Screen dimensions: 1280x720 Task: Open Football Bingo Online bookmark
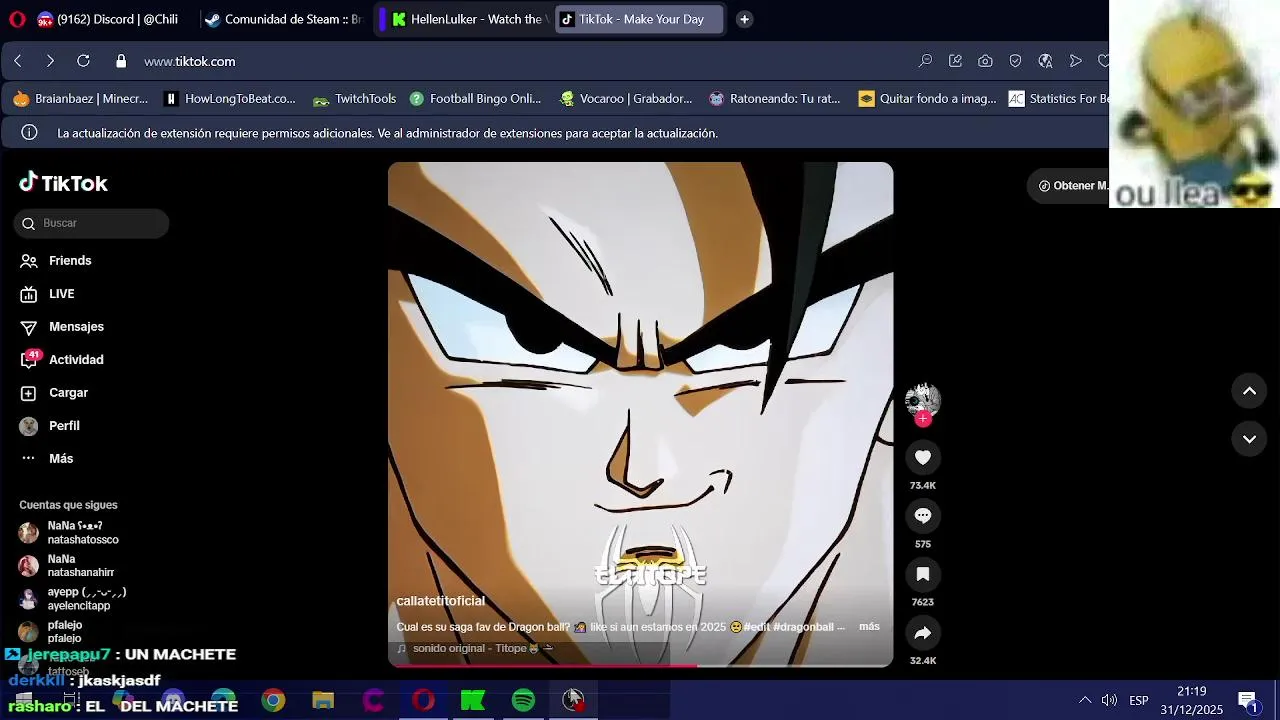pos(475,98)
